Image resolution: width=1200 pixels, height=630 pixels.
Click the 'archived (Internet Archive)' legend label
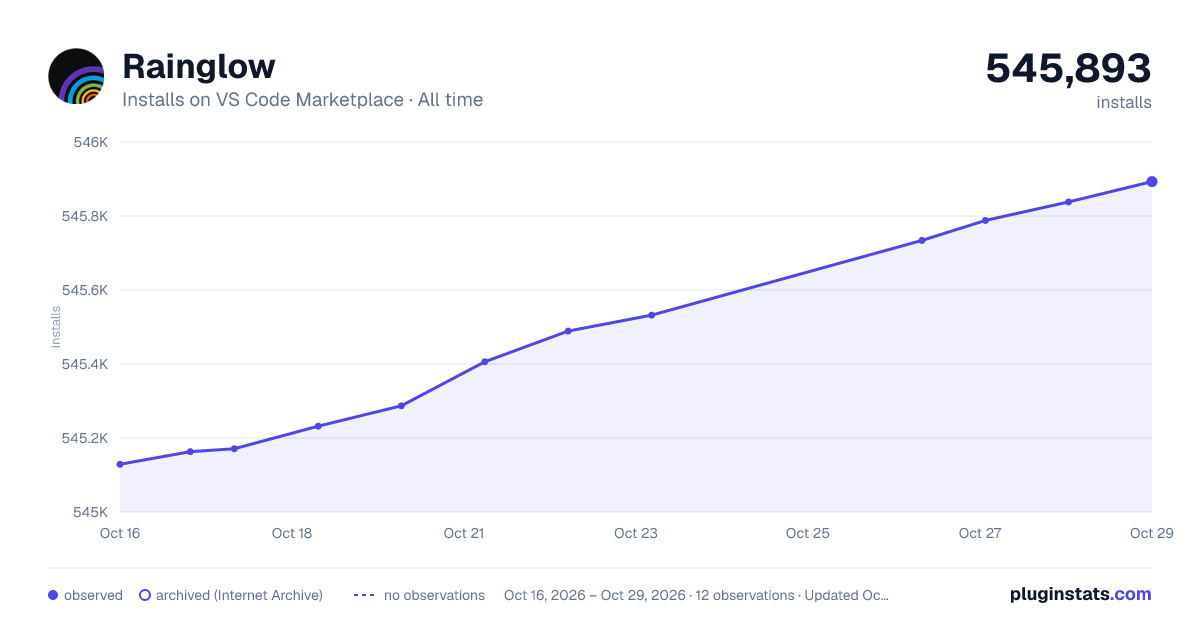click(239, 595)
